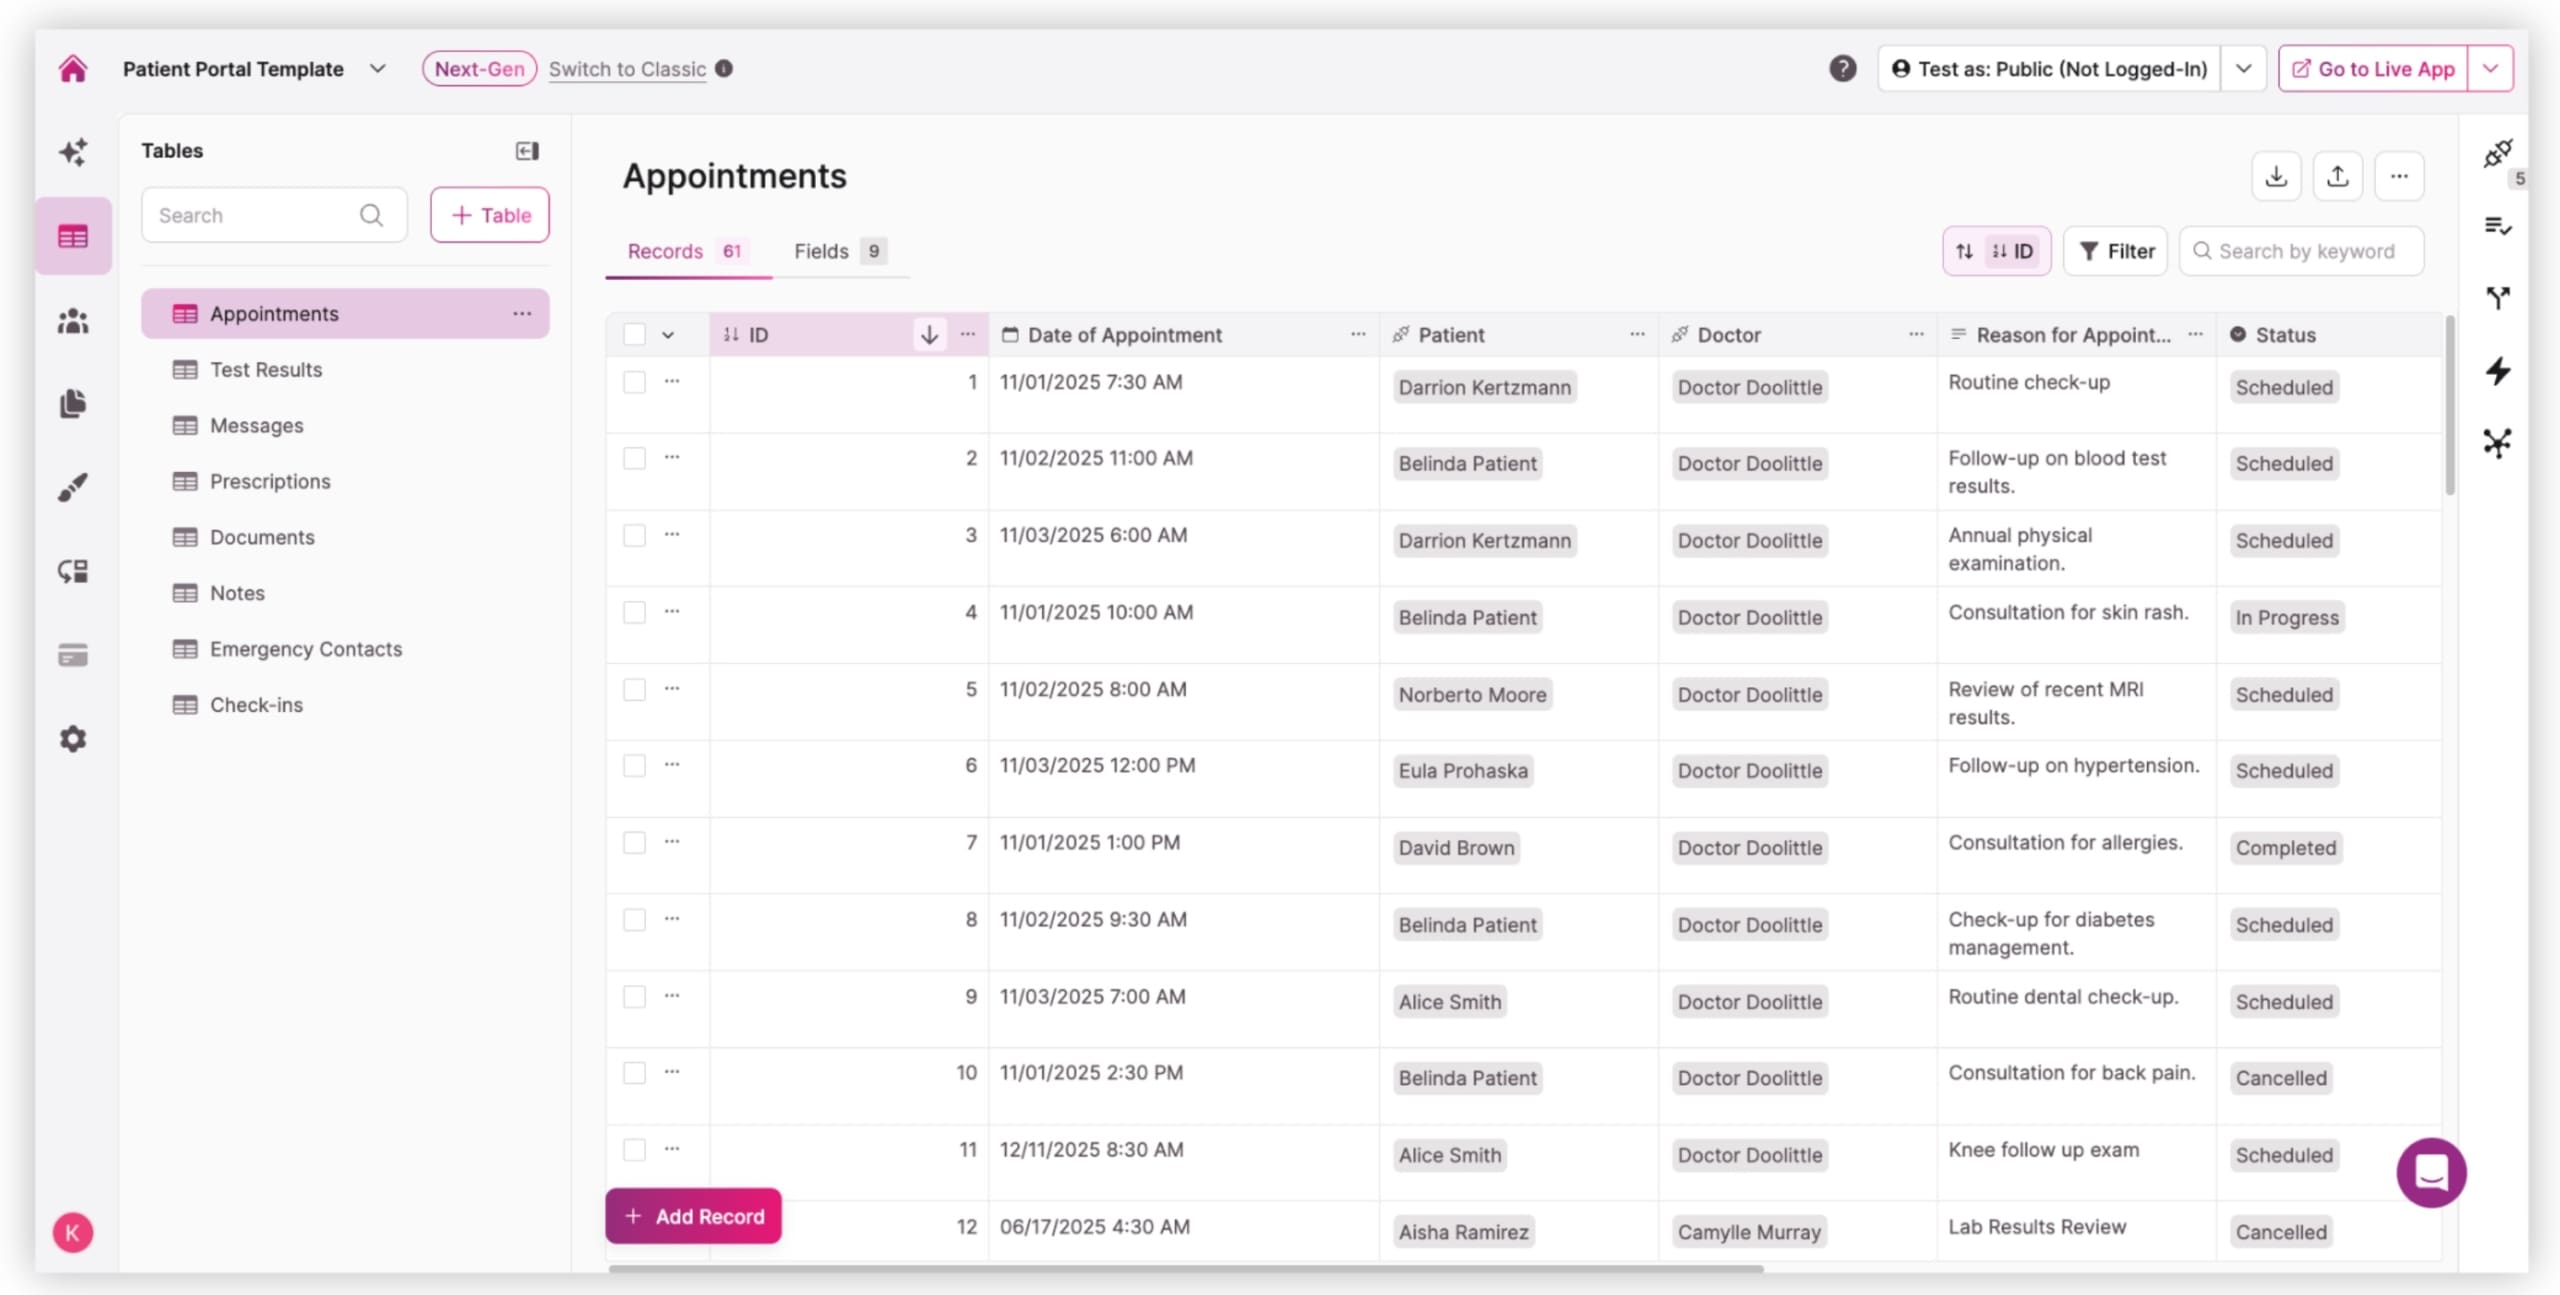Tick the checkbox for record ID 7
The height and width of the screenshot is (1295, 2560).
634,843
